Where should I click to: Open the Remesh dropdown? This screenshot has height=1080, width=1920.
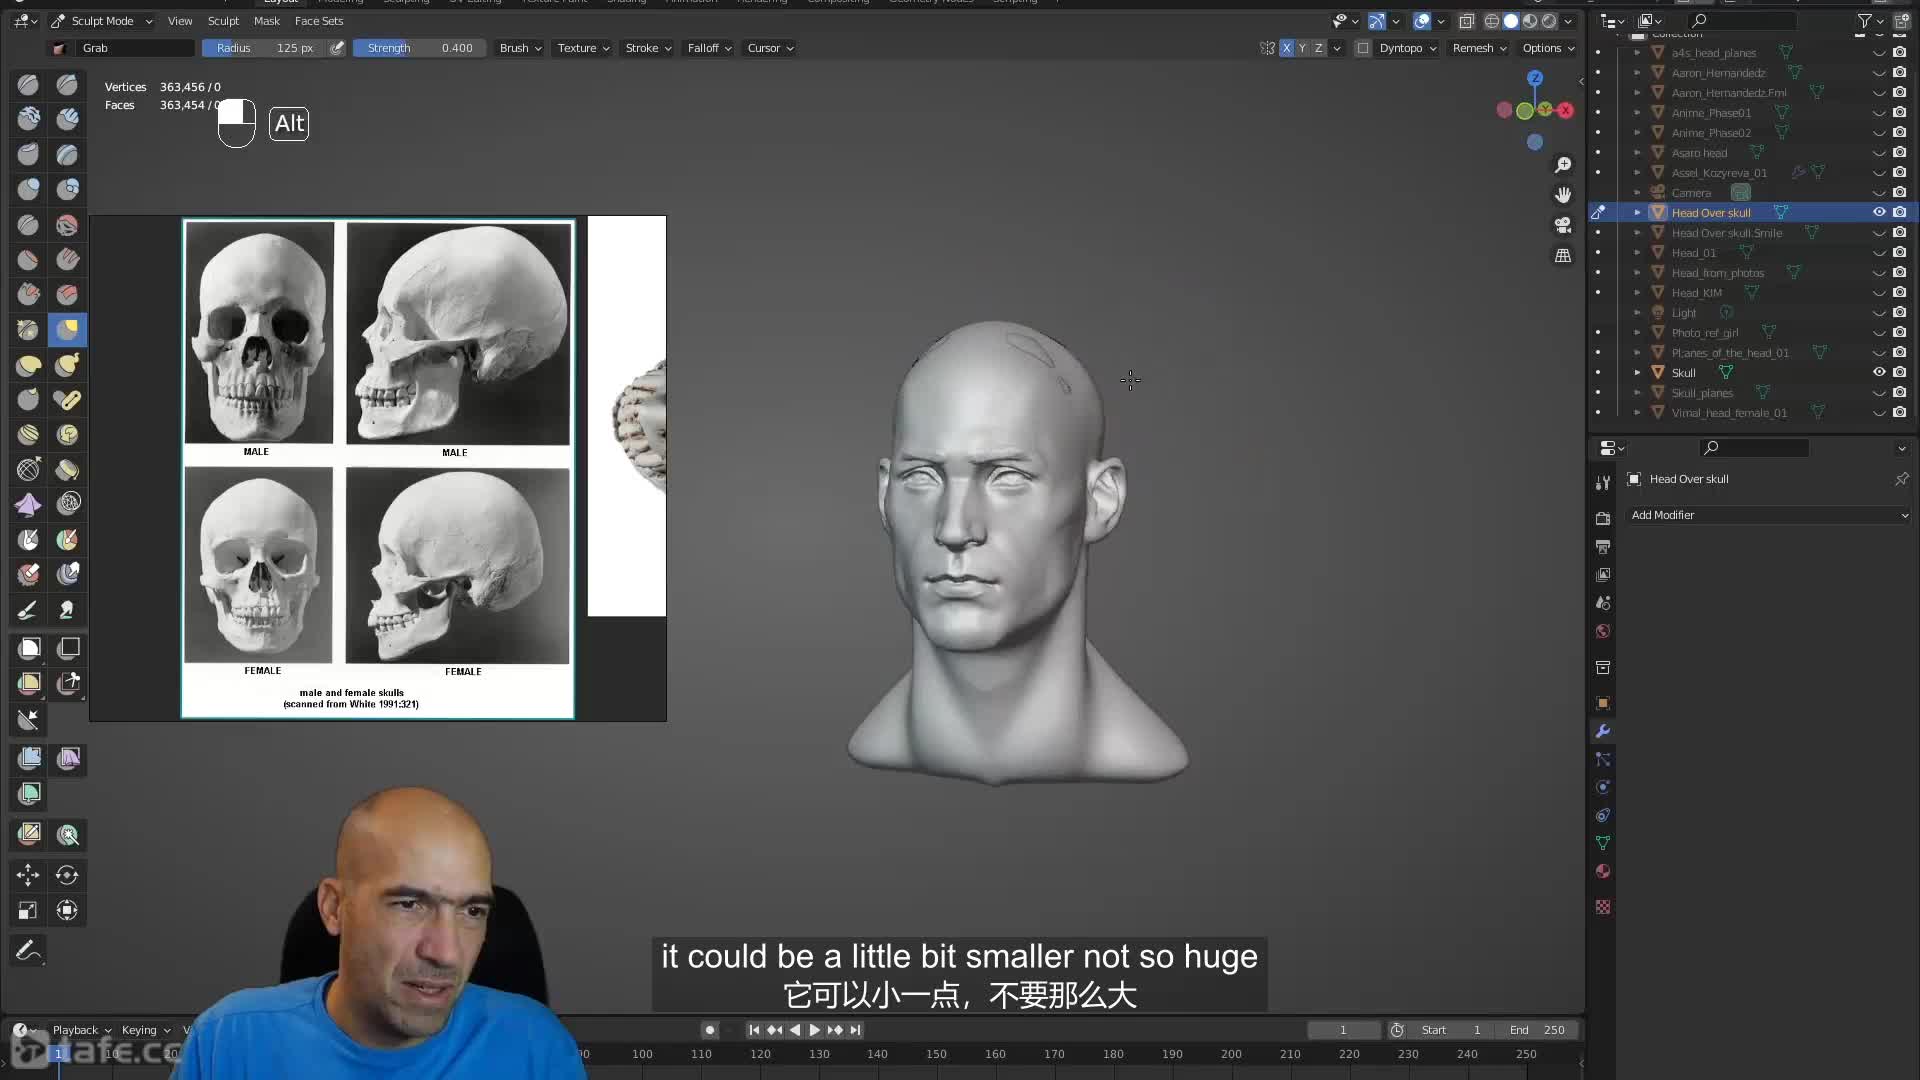1479,48
